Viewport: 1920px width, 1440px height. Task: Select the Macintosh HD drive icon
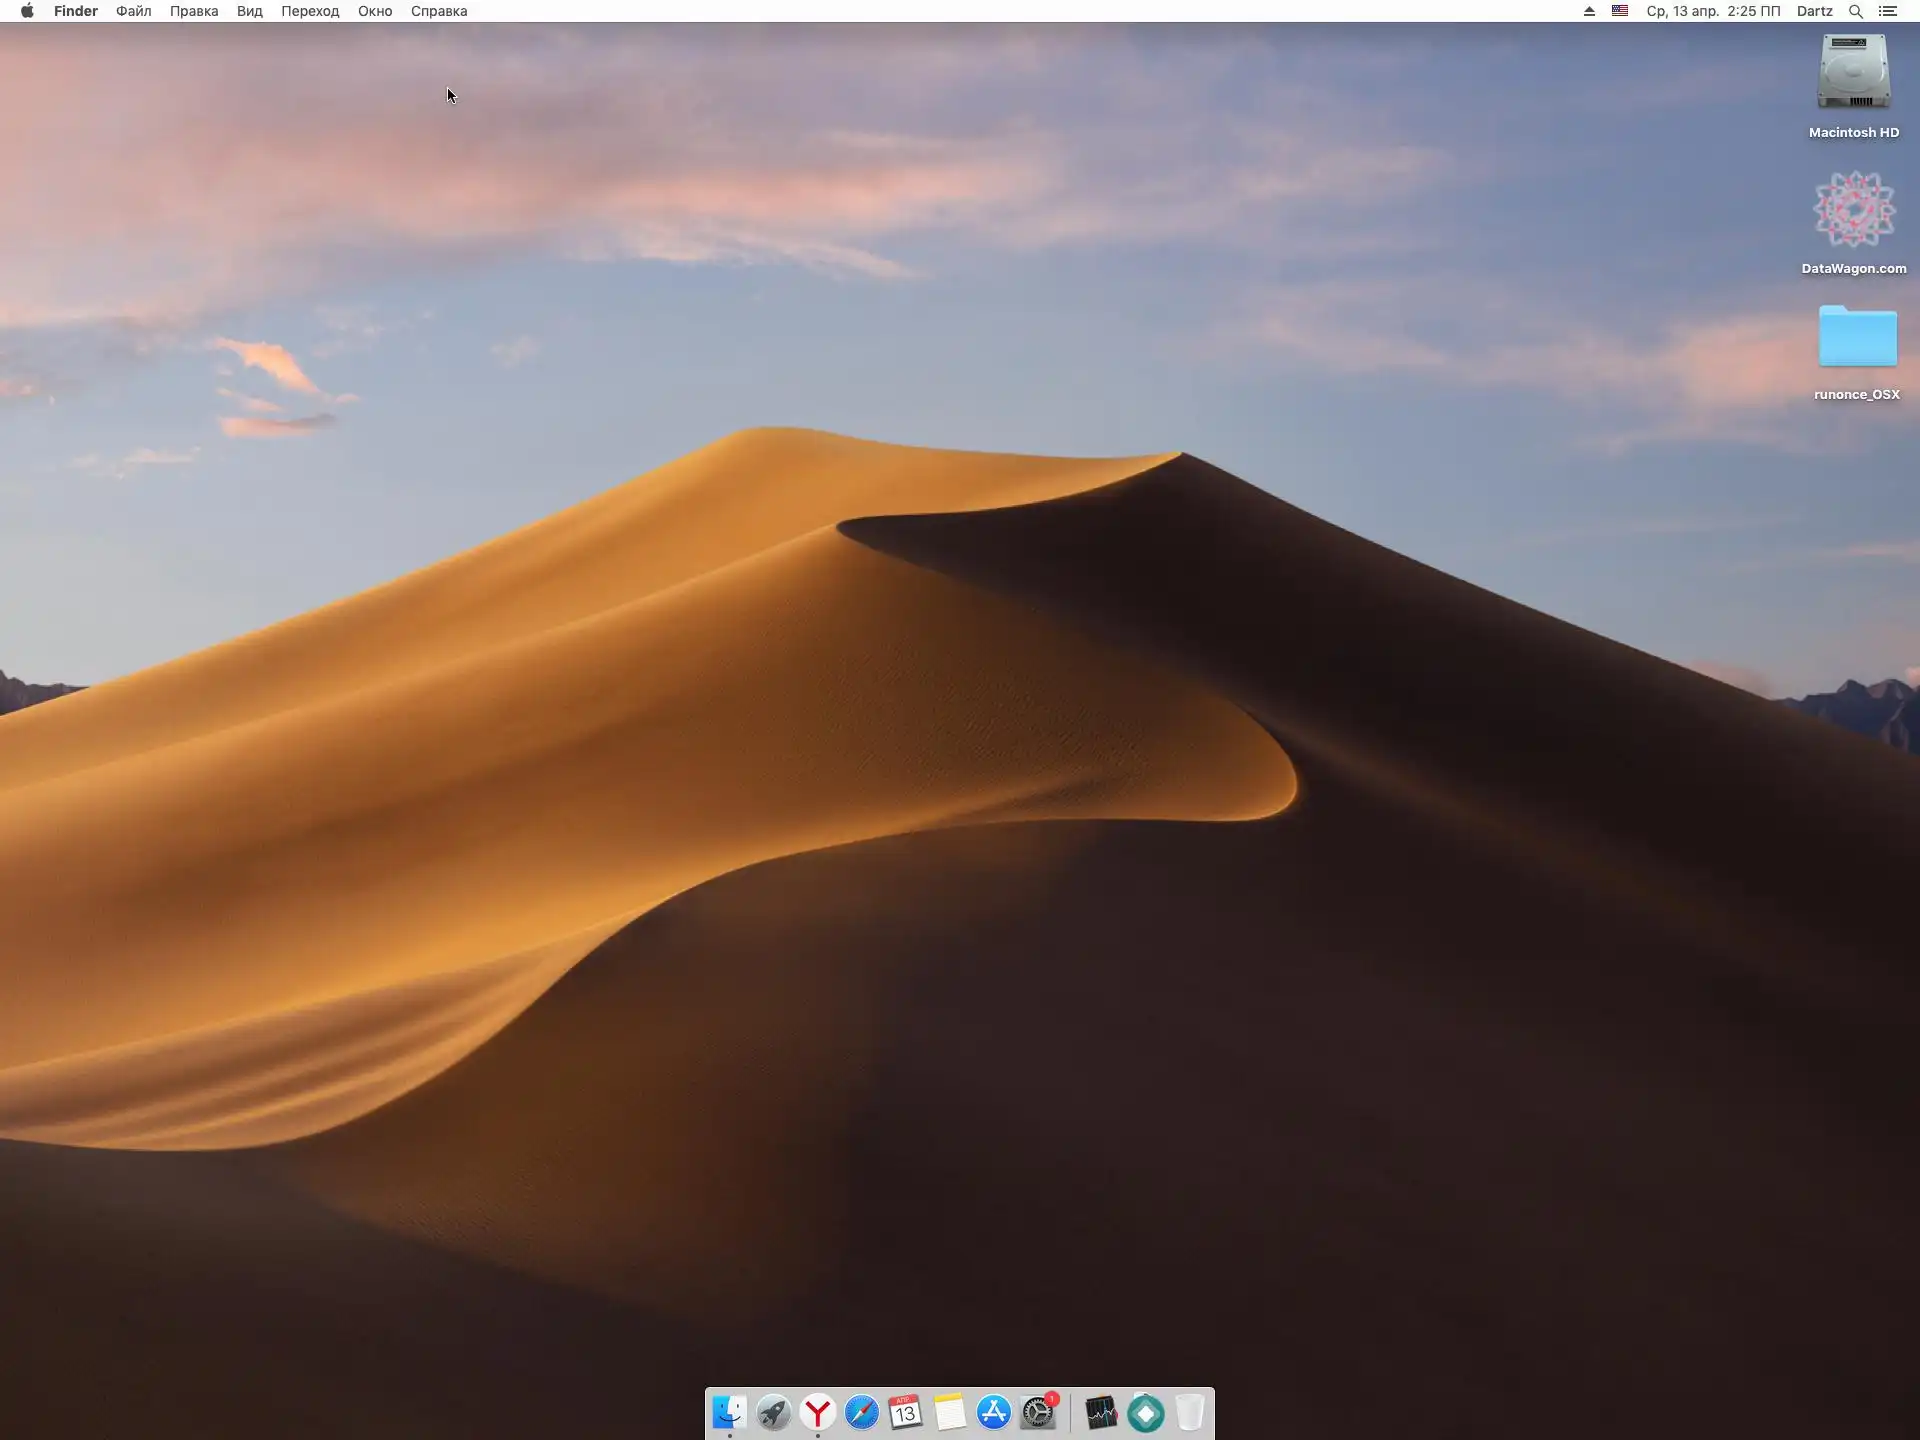[x=1853, y=73]
